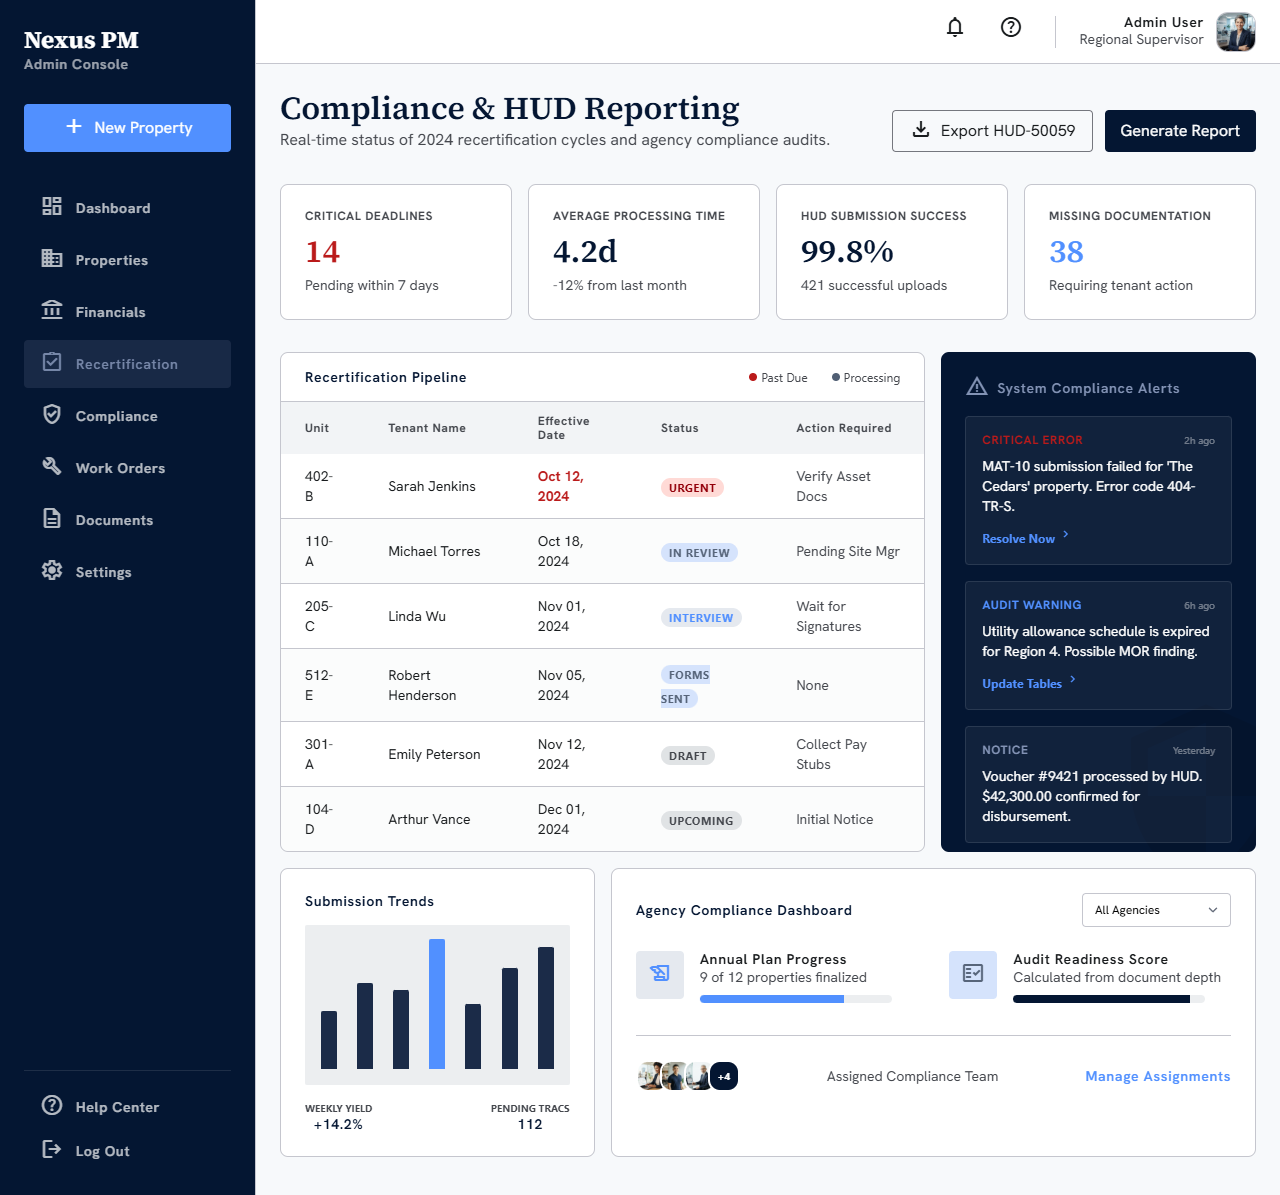Click the help question mark icon in header

tap(1011, 27)
